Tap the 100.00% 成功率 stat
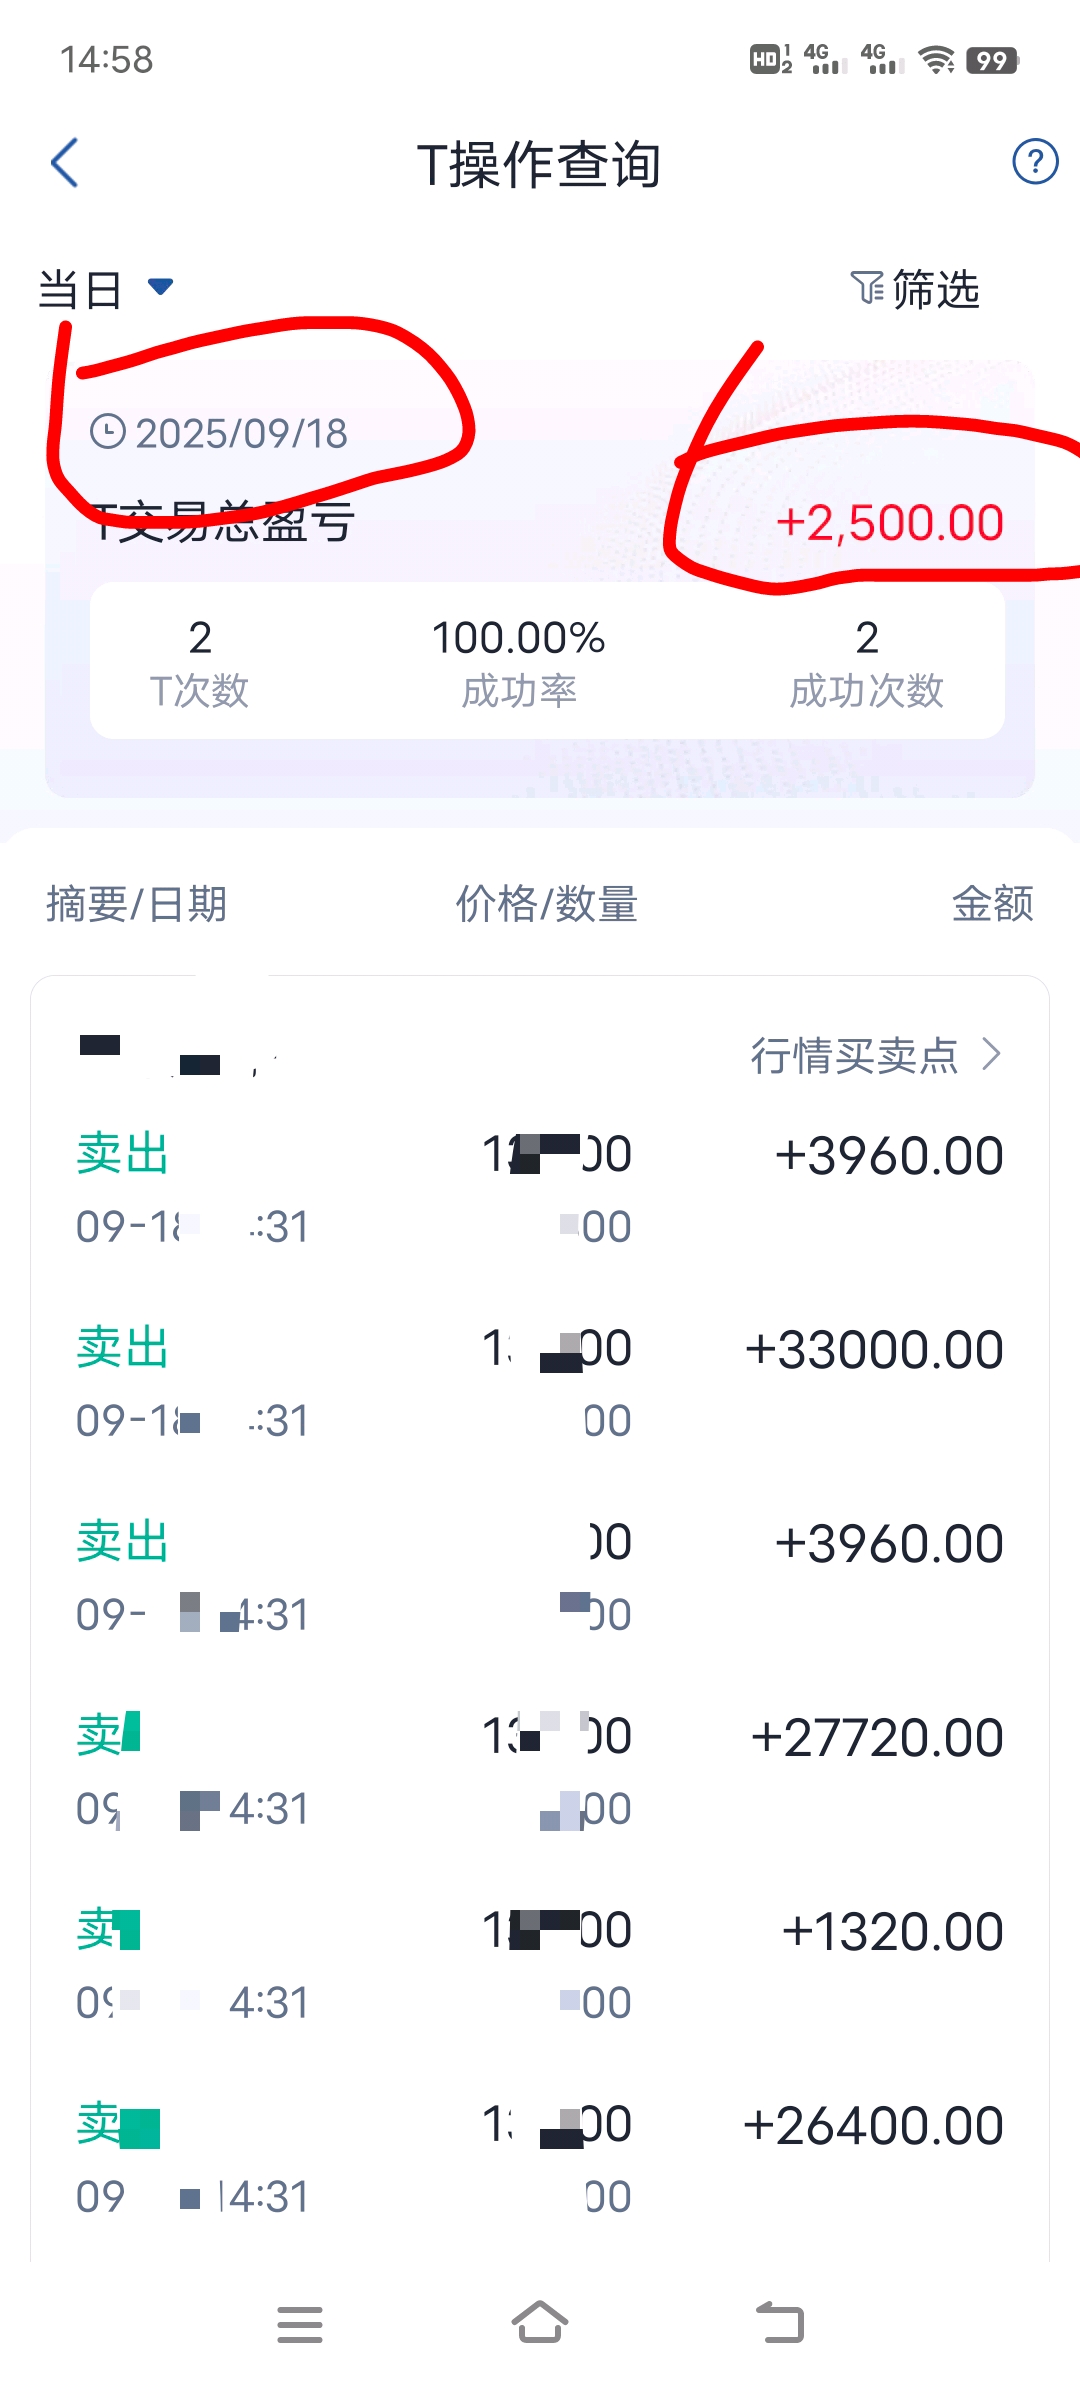The width and height of the screenshot is (1080, 2388). 518,663
